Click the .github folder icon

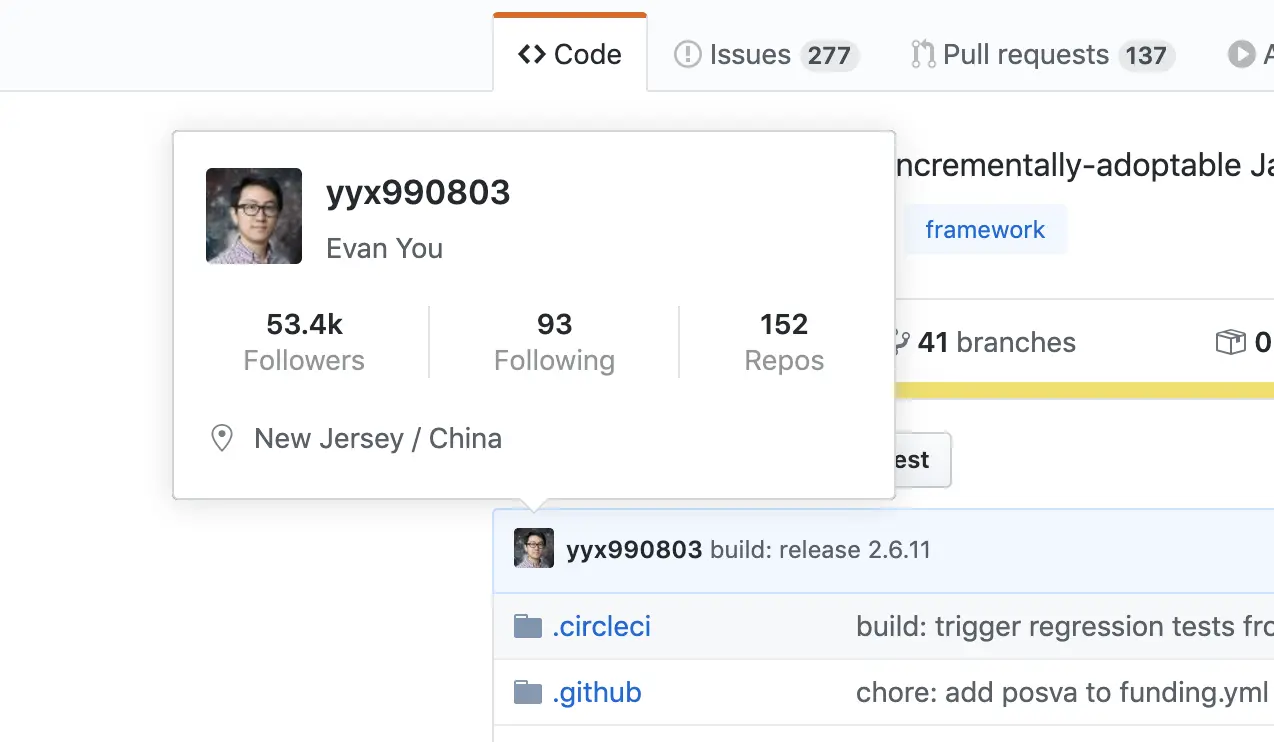tap(528, 692)
